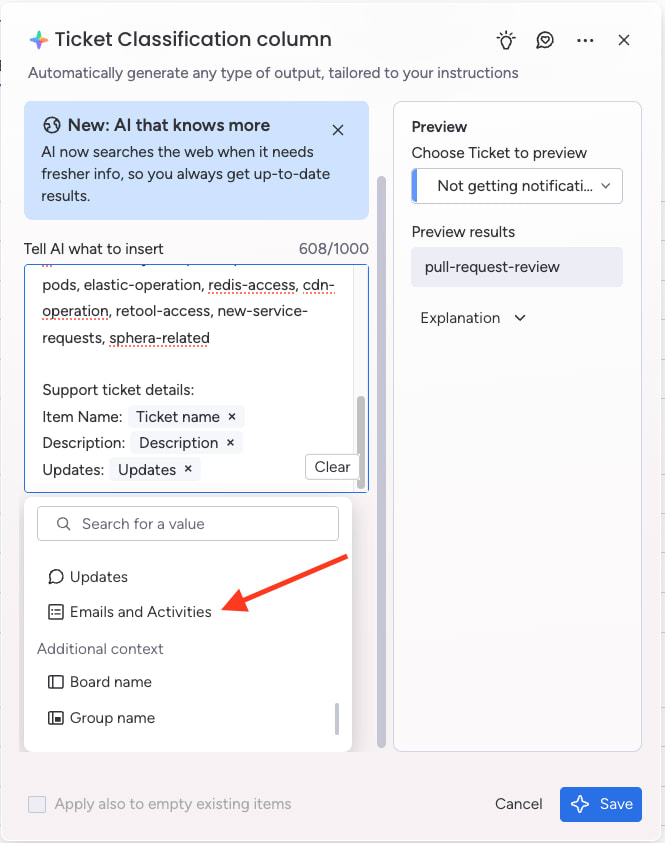
Task: Click the text area scrollbar thumb
Action: click(361, 441)
